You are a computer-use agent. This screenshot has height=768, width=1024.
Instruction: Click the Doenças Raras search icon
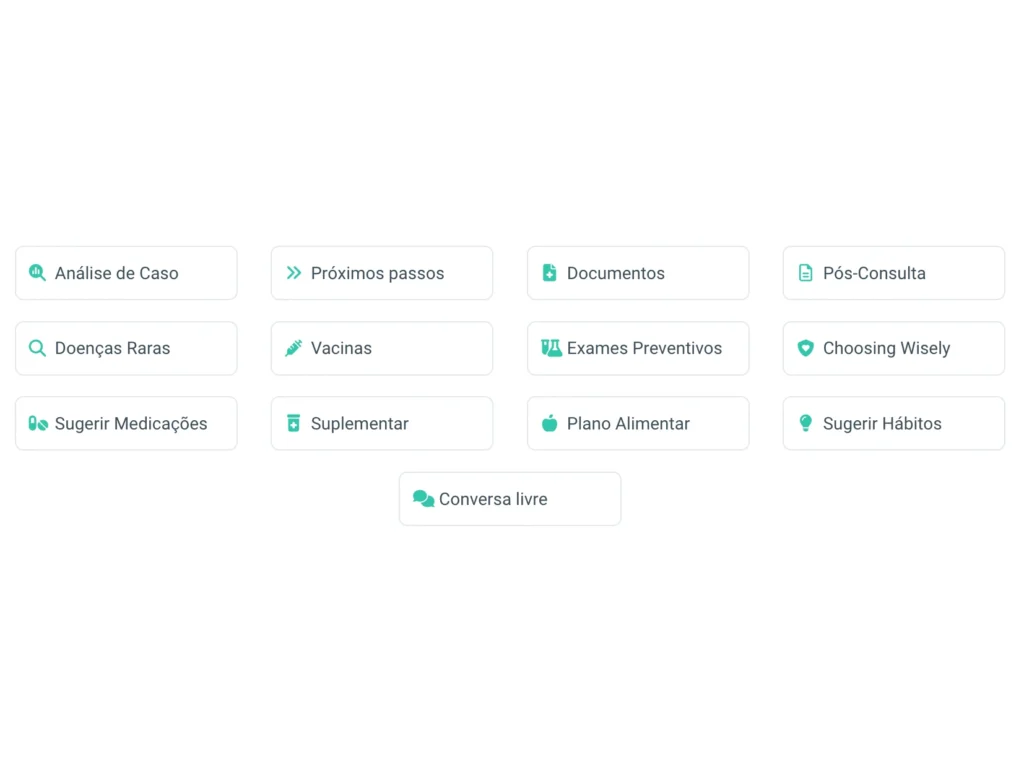[x=37, y=348]
